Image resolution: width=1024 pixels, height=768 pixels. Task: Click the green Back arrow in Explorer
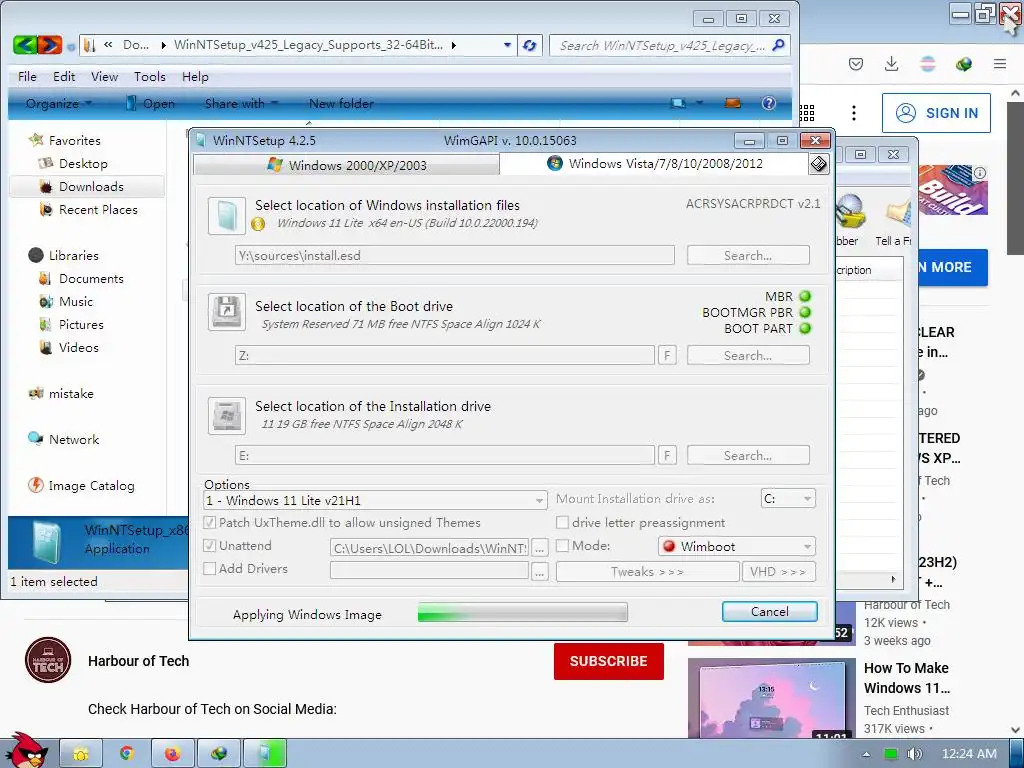pyautogui.click(x=25, y=44)
